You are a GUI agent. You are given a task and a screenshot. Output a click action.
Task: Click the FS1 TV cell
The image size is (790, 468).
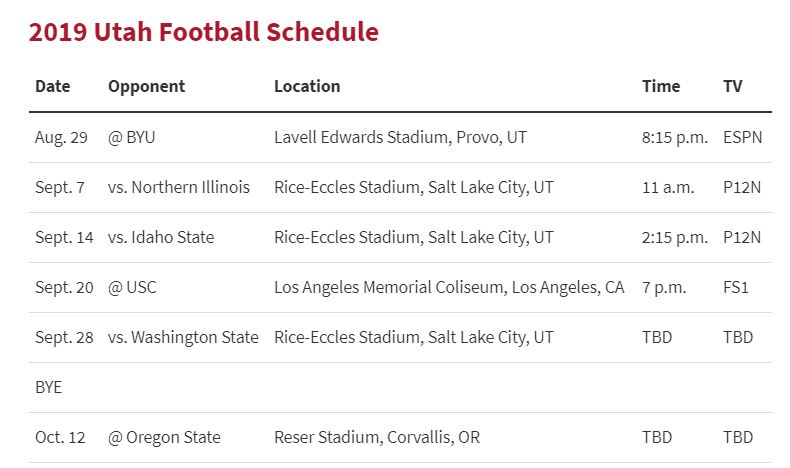tap(736, 287)
